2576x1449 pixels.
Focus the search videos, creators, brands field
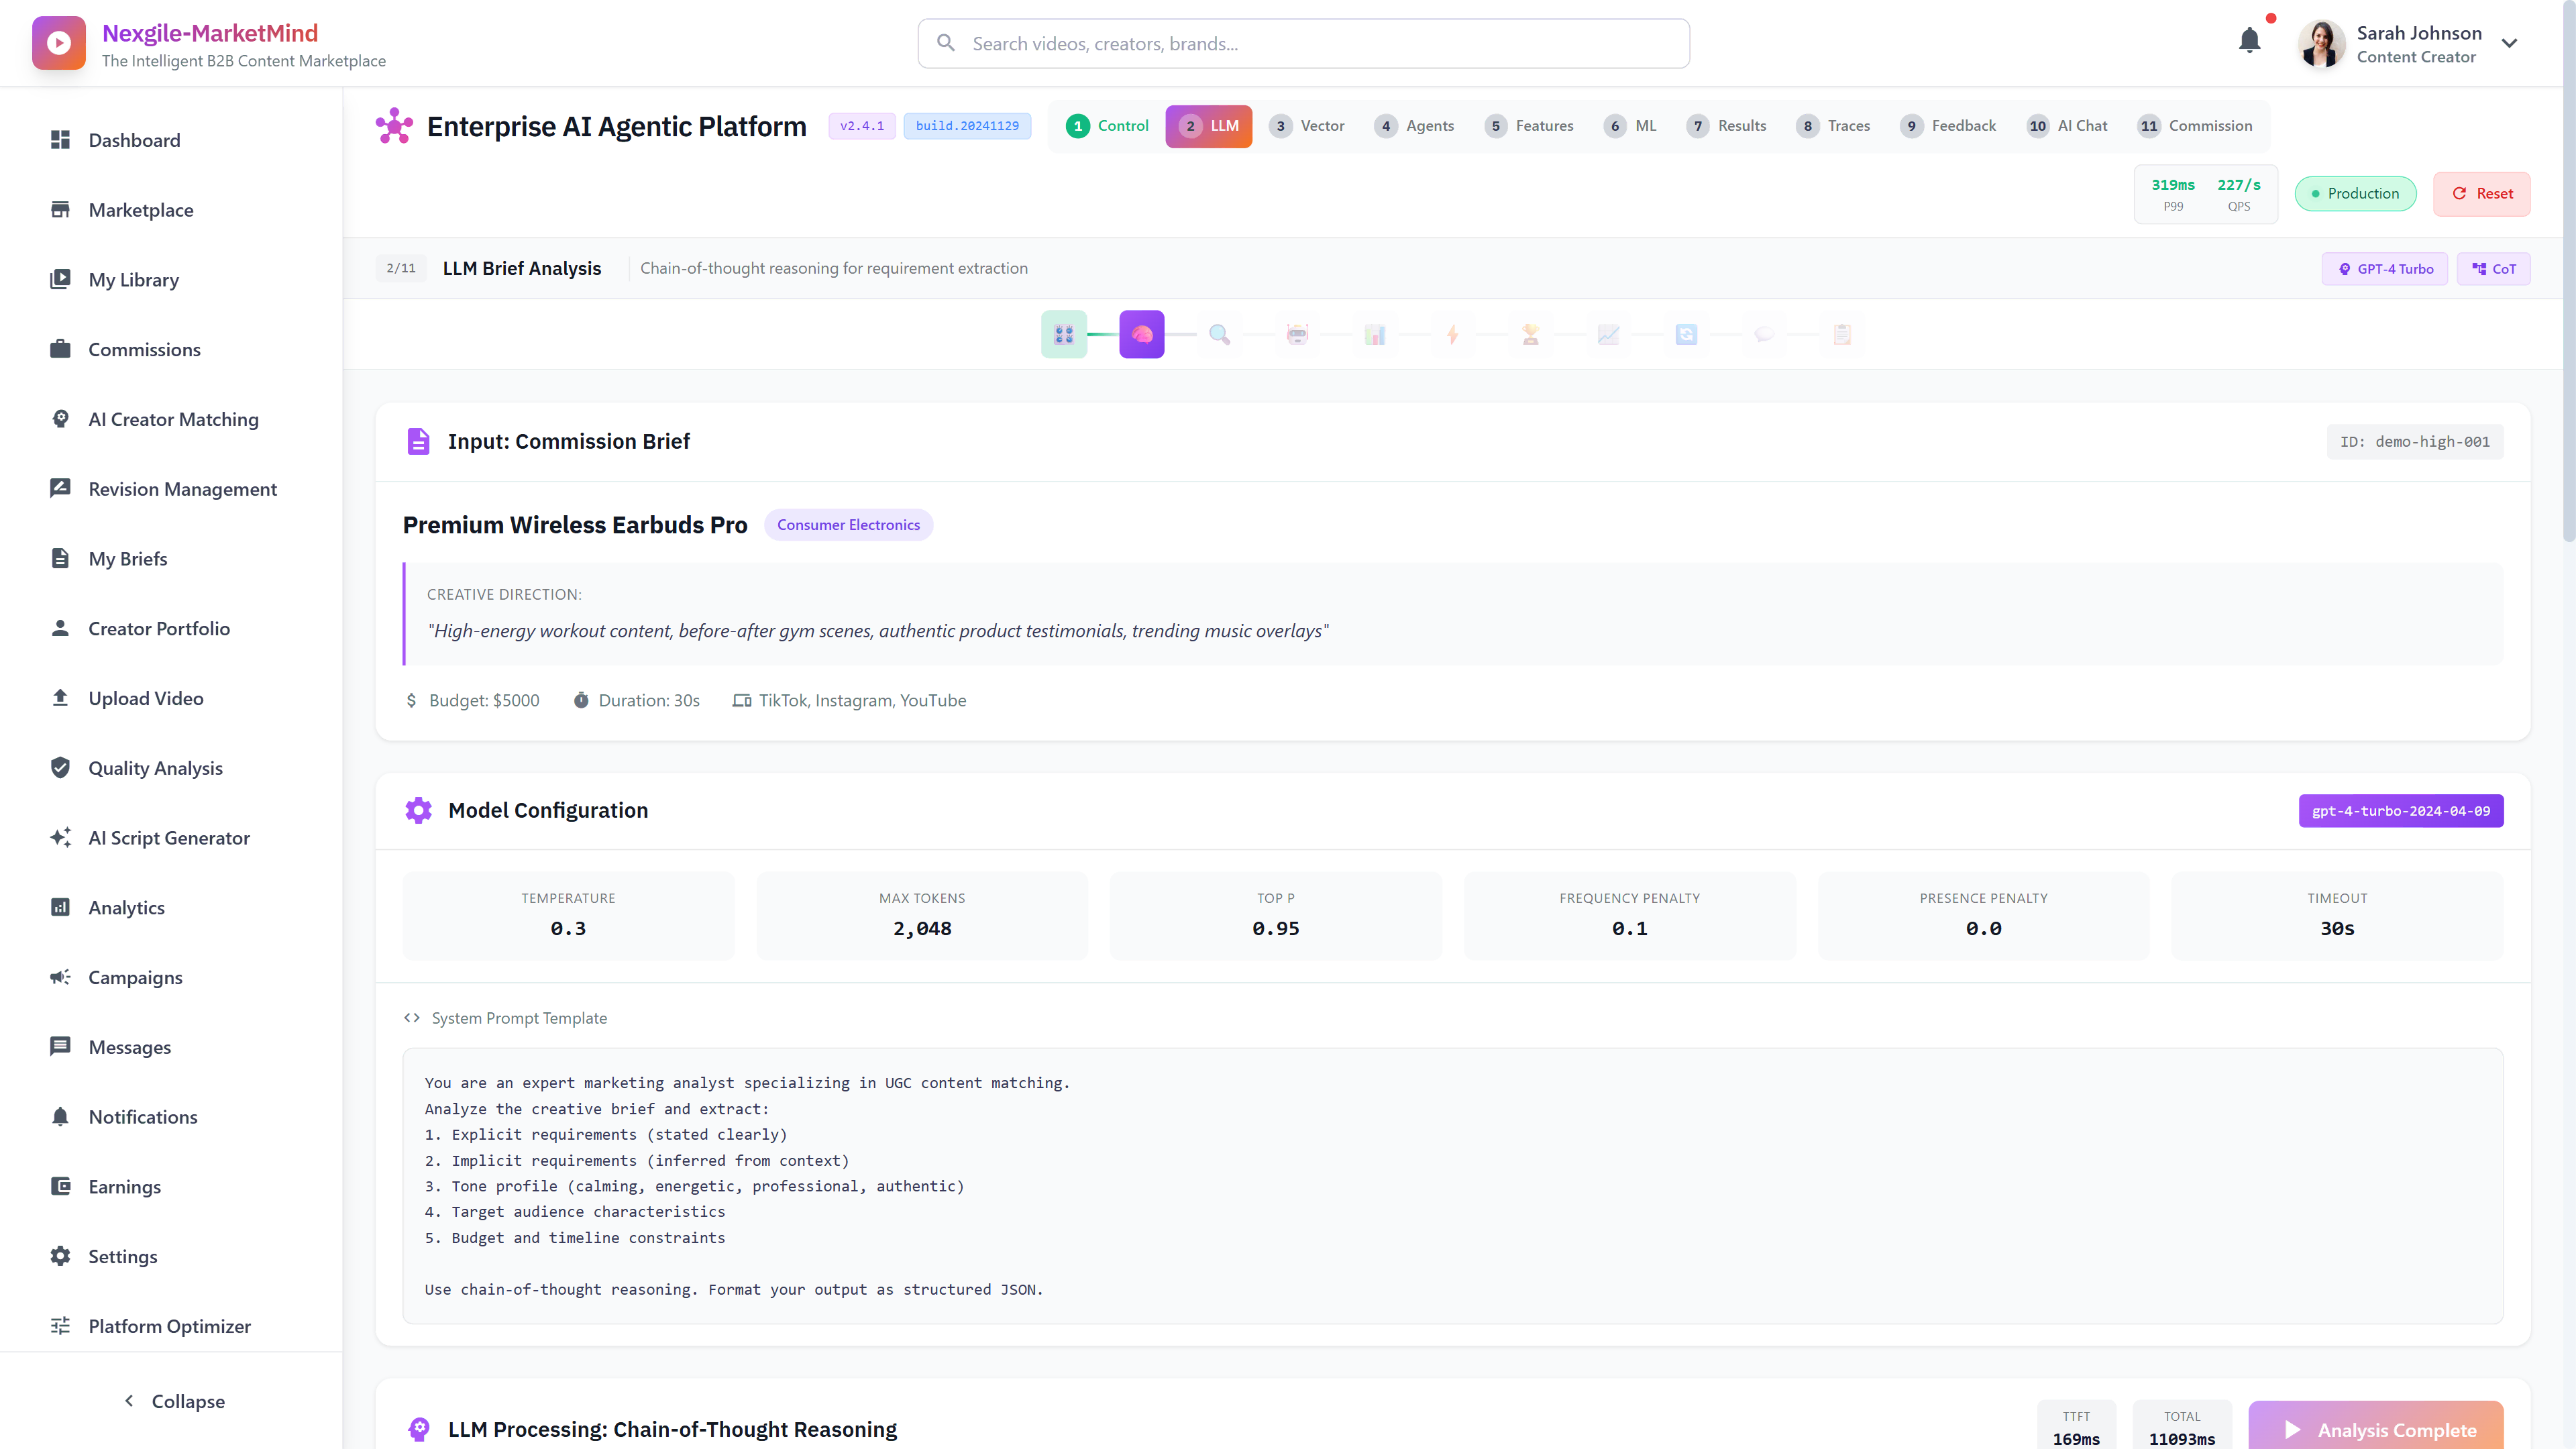pyautogui.click(x=1303, y=43)
